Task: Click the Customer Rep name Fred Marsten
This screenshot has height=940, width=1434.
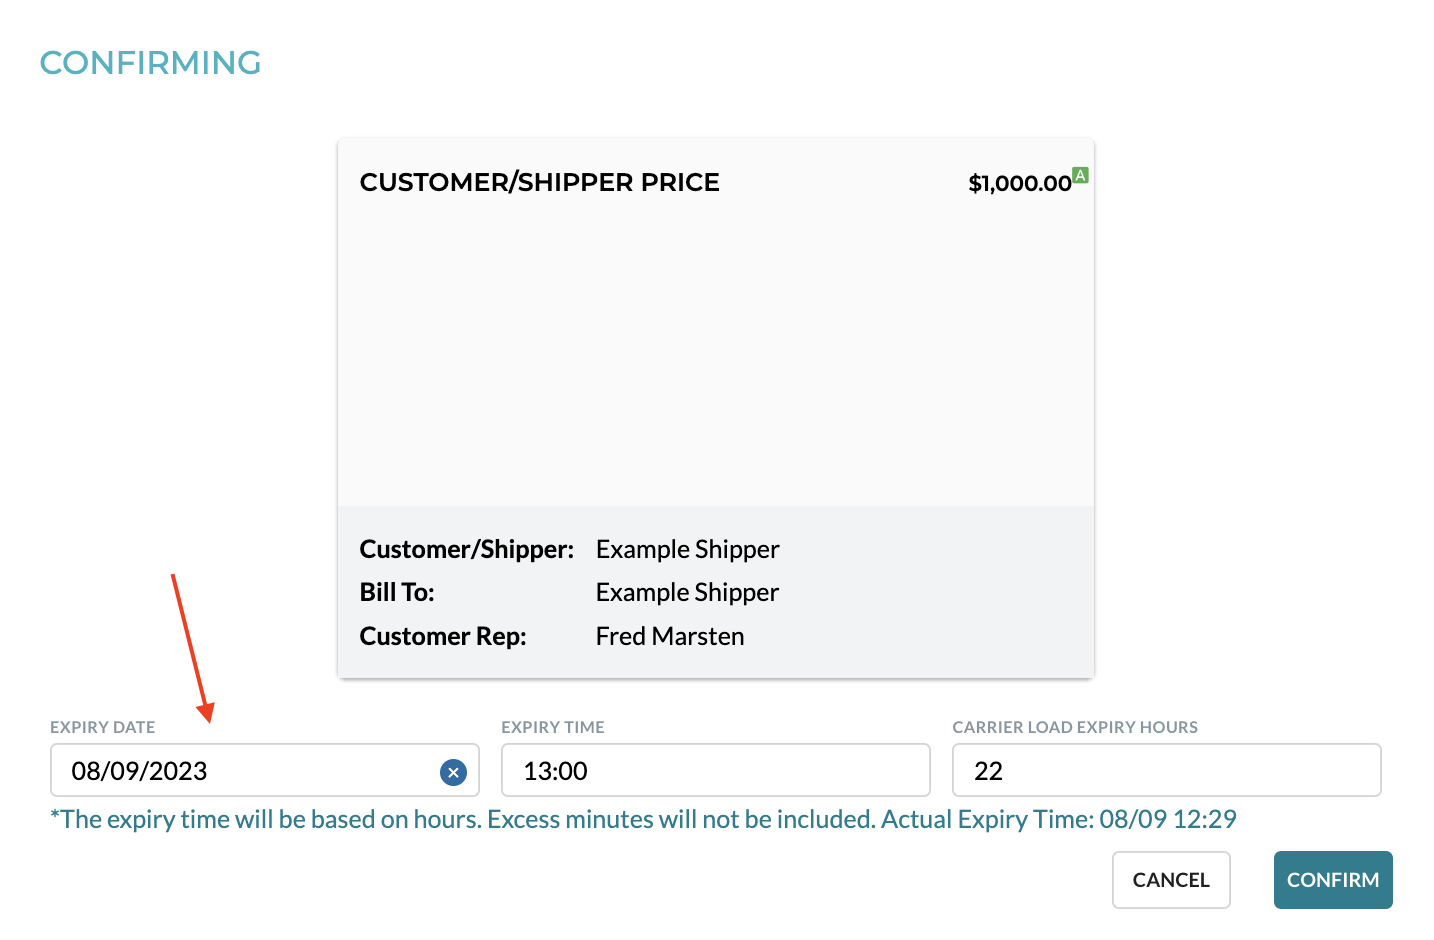Action: tap(670, 636)
